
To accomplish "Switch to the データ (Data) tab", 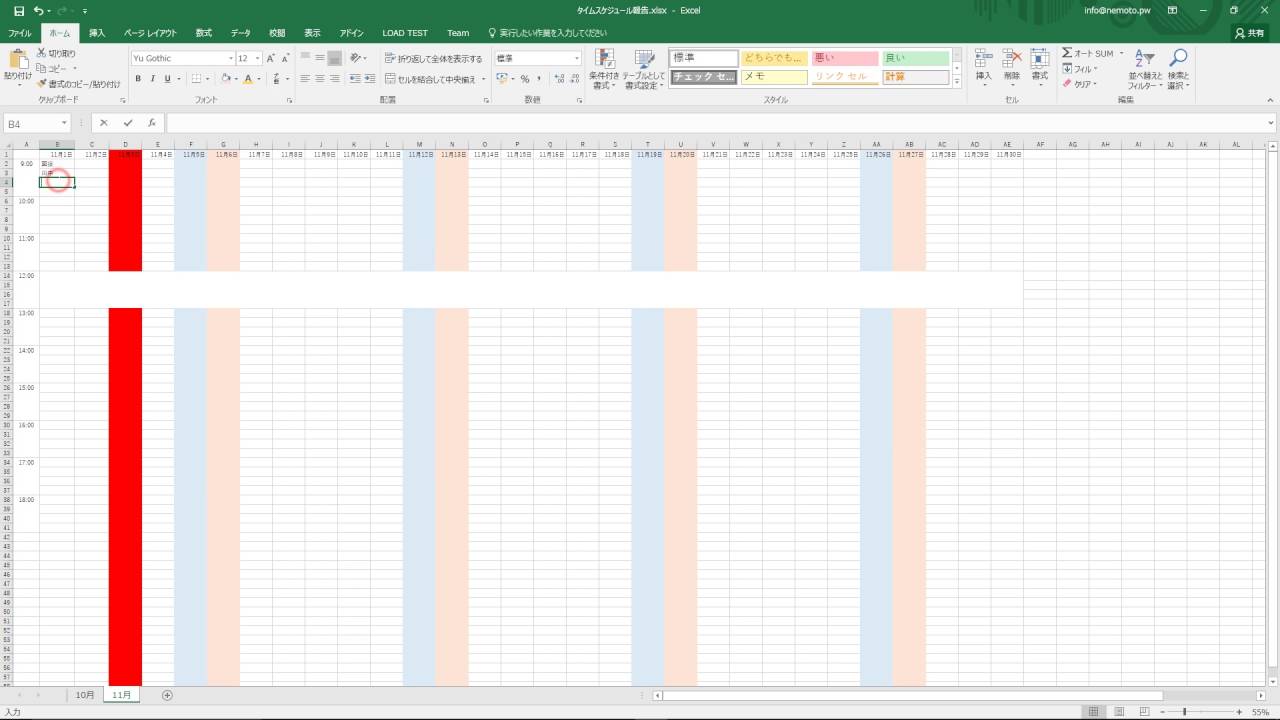I will (x=241, y=33).
